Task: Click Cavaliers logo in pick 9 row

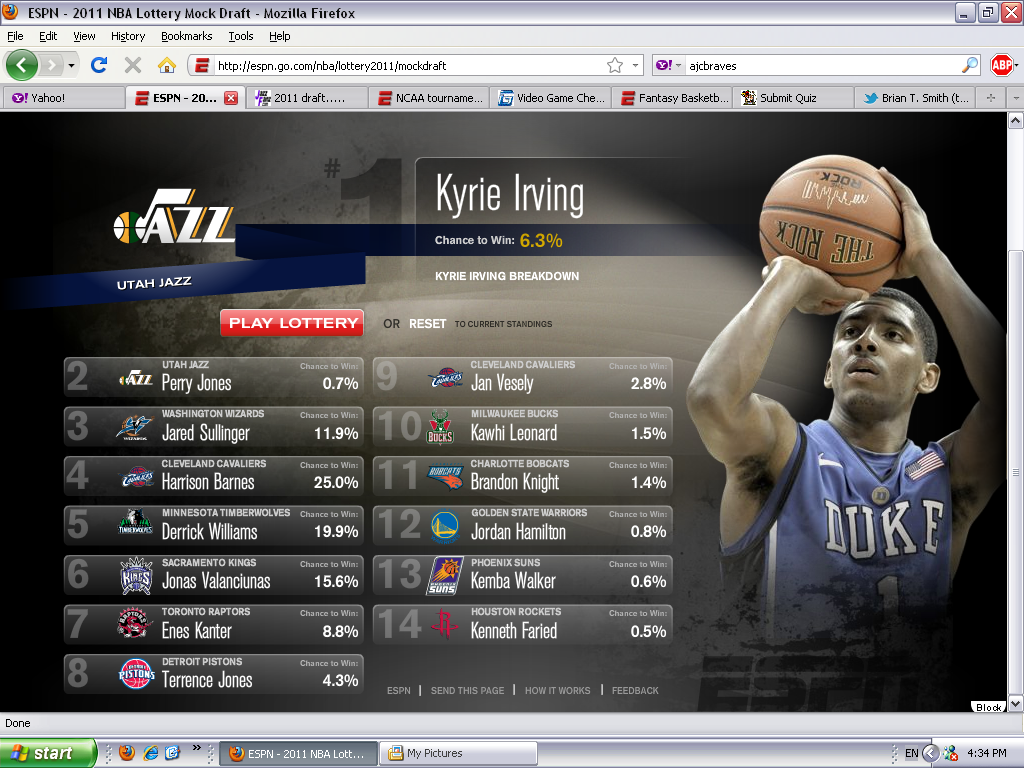Action: pyautogui.click(x=445, y=378)
